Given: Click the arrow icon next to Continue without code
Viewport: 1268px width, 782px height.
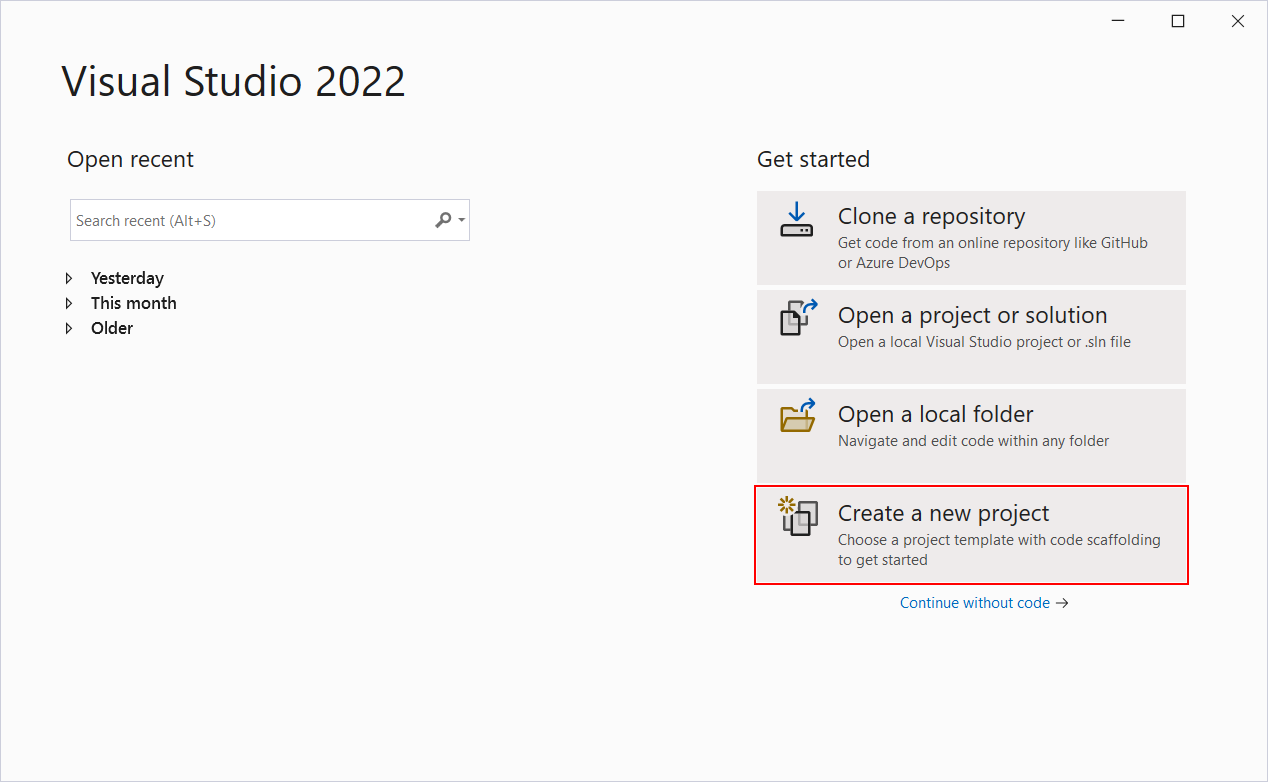Looking at the screenshot, I should (1063, 603).
